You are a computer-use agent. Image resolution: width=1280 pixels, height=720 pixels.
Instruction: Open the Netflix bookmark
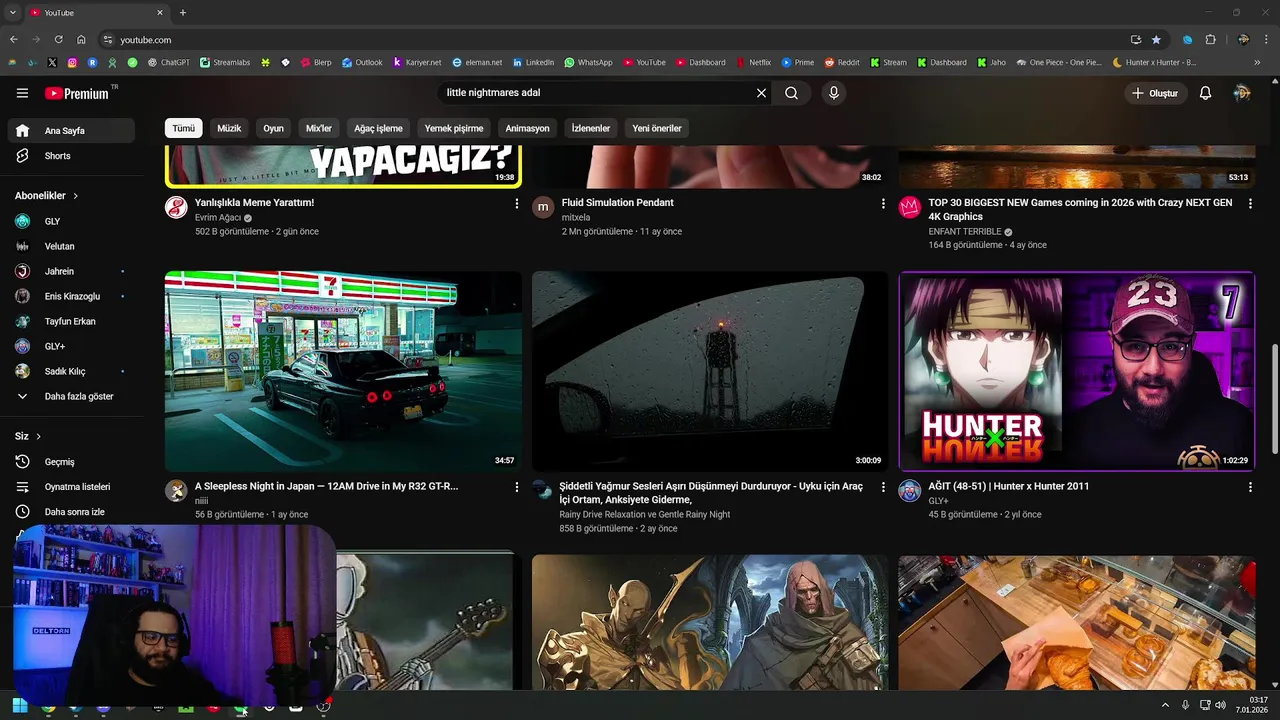point(753,62)
